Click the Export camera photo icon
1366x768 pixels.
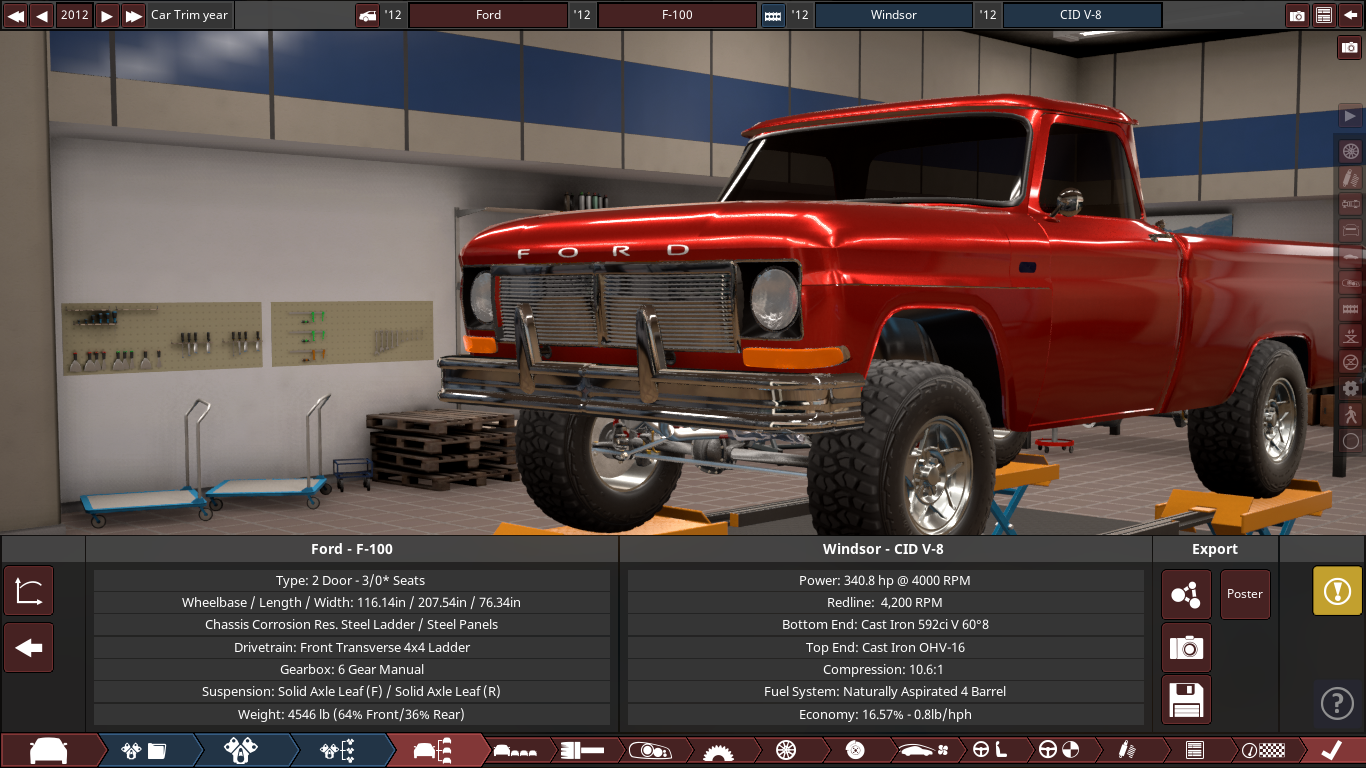1186,648
